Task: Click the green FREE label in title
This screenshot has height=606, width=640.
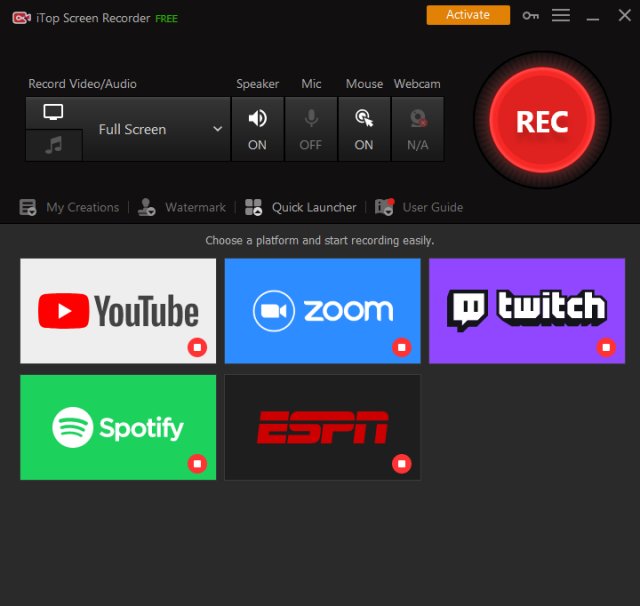Action: click(x=167, y=19)
